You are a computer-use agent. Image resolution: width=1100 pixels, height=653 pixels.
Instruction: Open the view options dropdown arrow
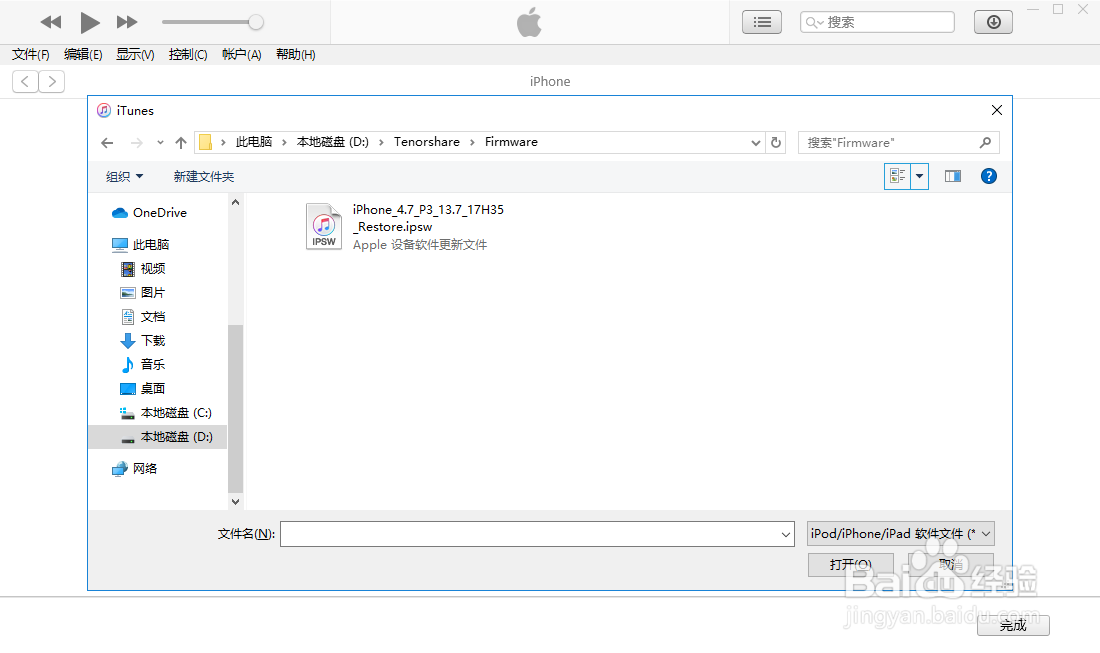tap(920, 177)
